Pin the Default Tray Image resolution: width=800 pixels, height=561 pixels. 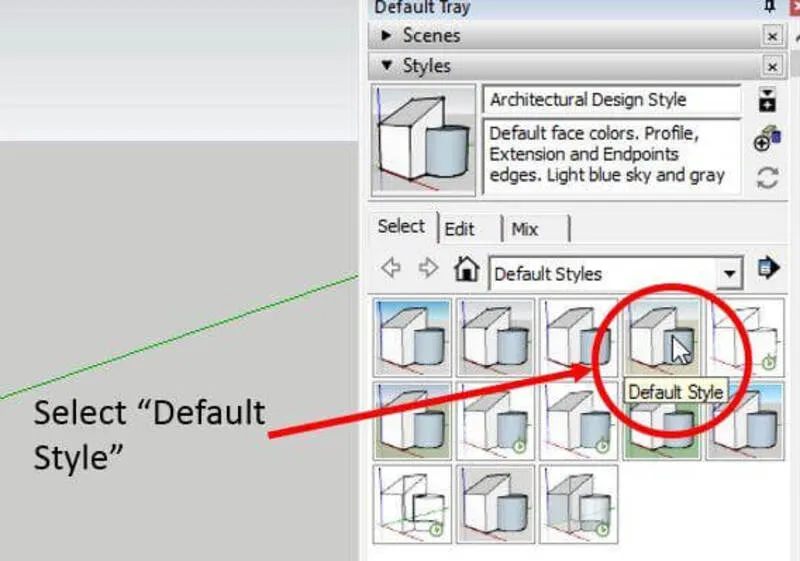[769, 6]
